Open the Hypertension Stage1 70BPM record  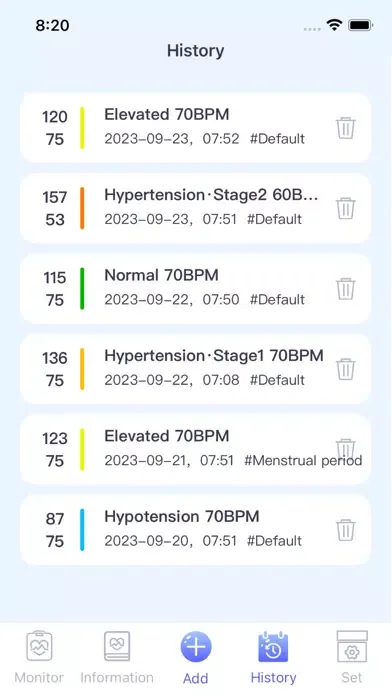(195, 369)
